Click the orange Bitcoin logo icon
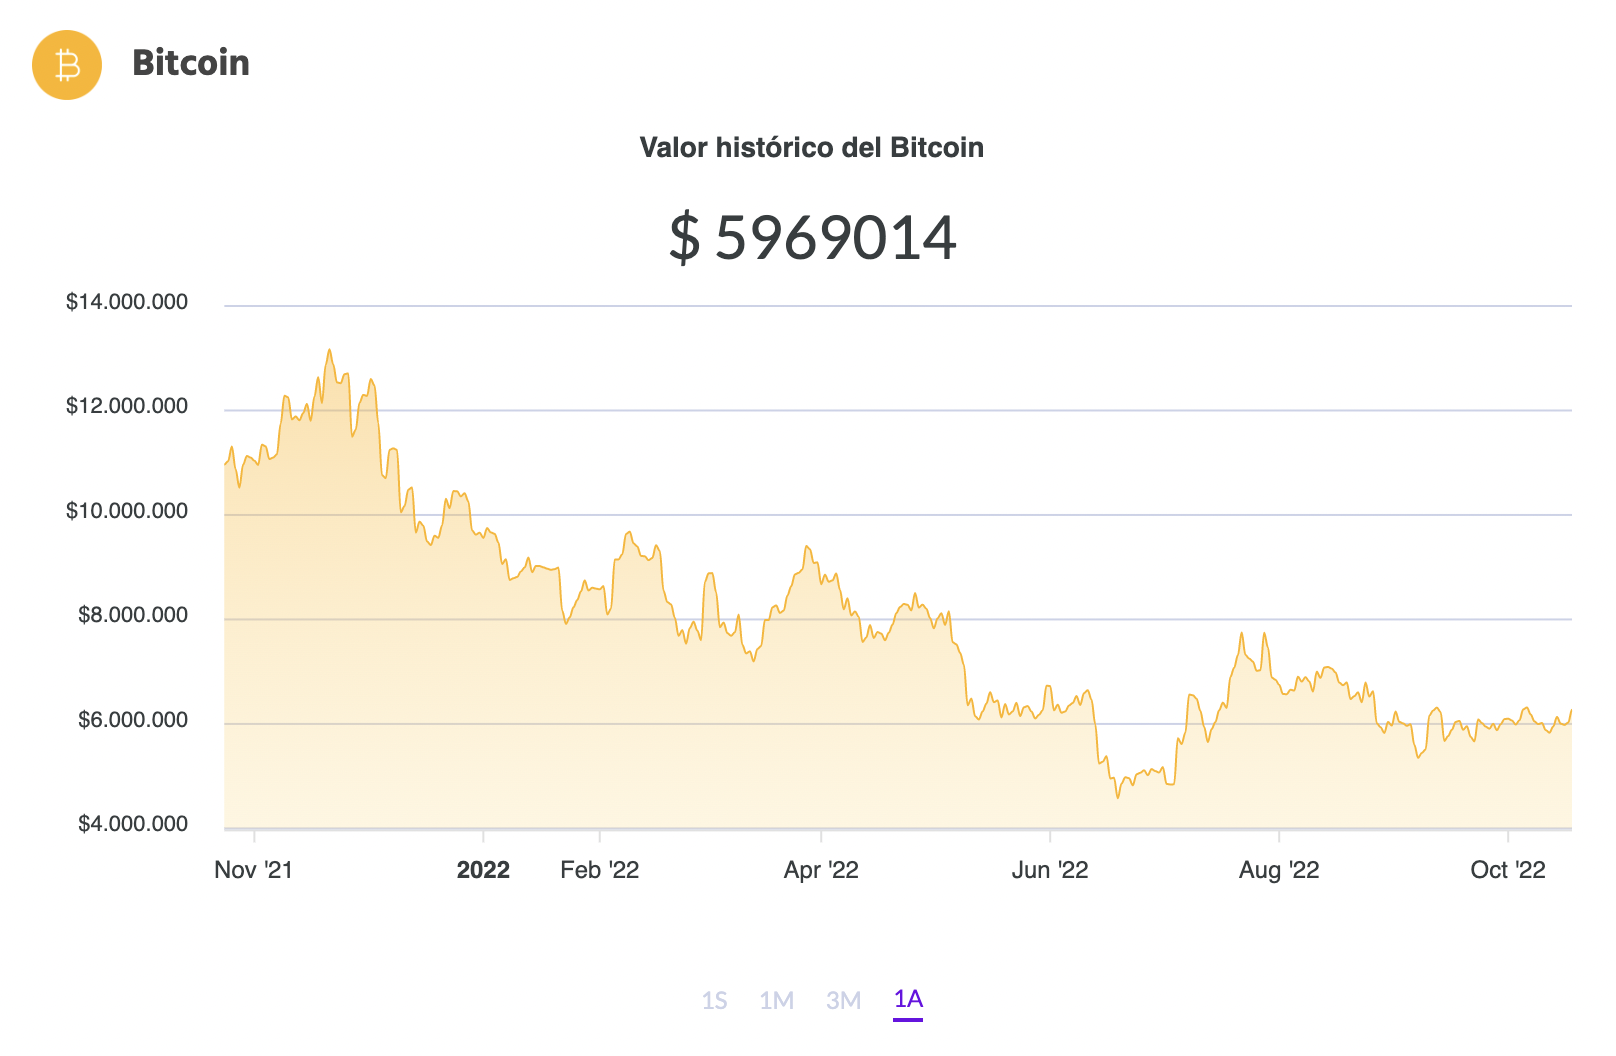 (x=67, y=65)
